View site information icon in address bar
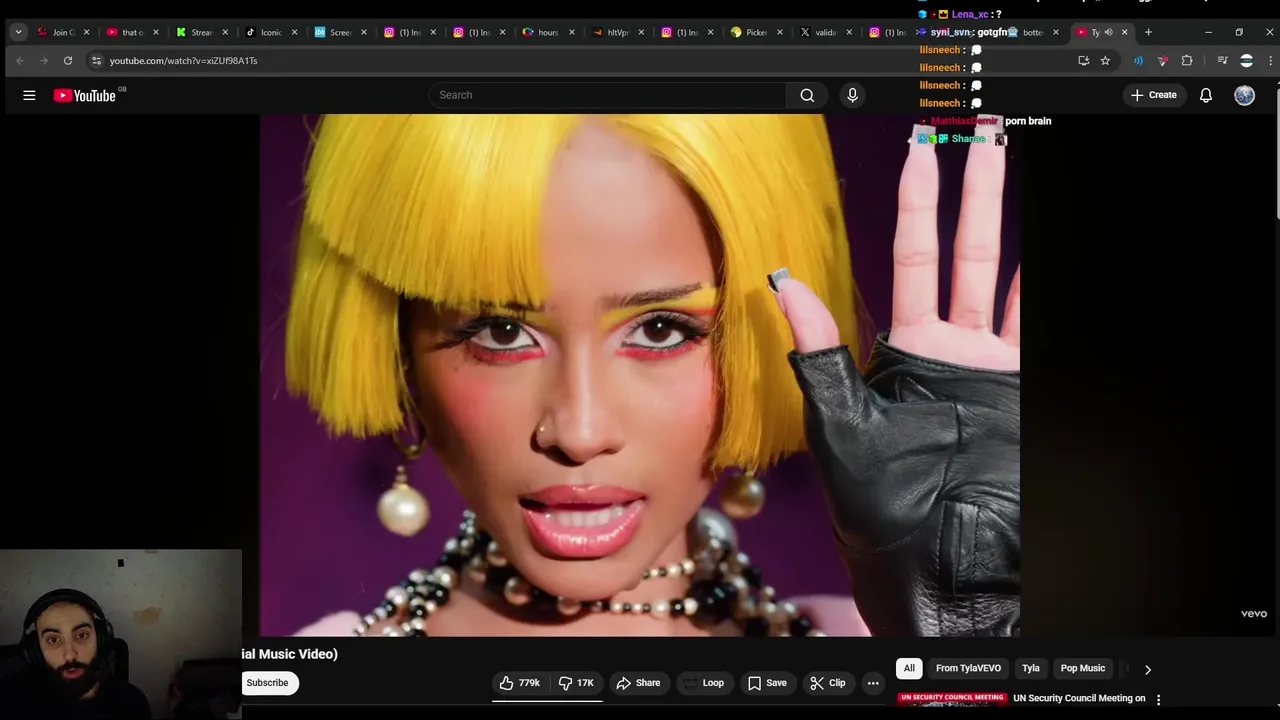Image resolution: width=1280 pixels, height=720 pixels. (x=96, y=61)
